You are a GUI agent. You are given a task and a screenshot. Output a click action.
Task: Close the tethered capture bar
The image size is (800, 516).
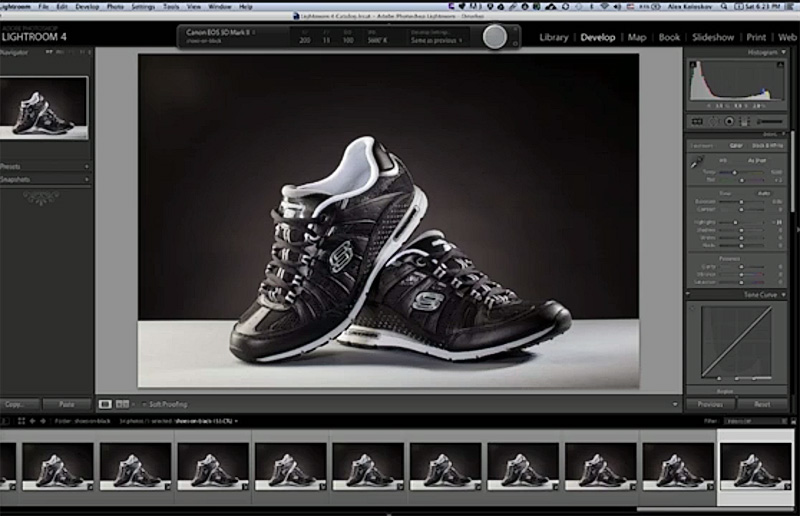[515, 30]
